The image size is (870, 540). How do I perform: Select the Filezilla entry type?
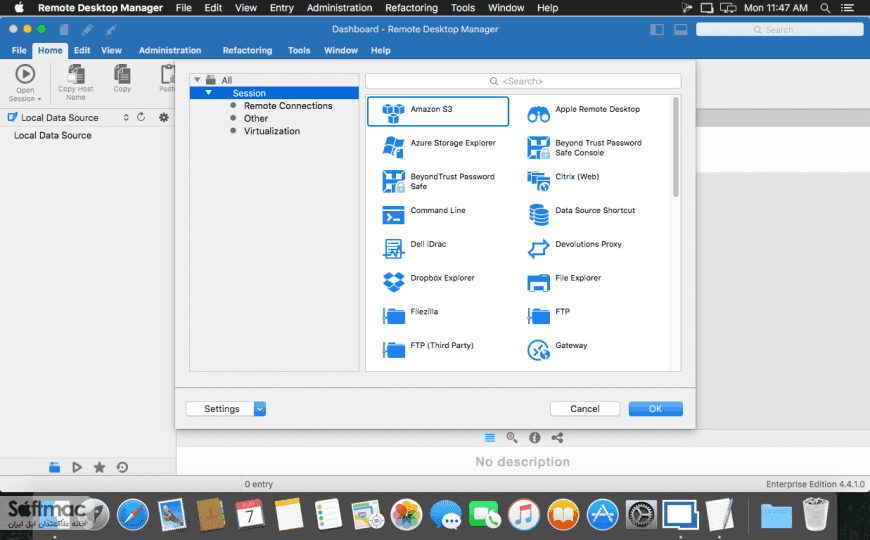[410, 315]
